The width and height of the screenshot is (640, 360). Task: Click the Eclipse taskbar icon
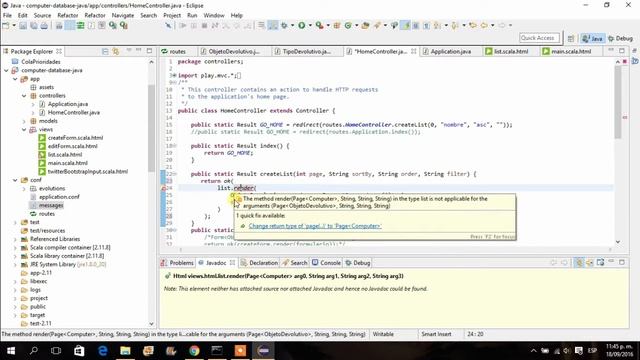coord(264,351)
